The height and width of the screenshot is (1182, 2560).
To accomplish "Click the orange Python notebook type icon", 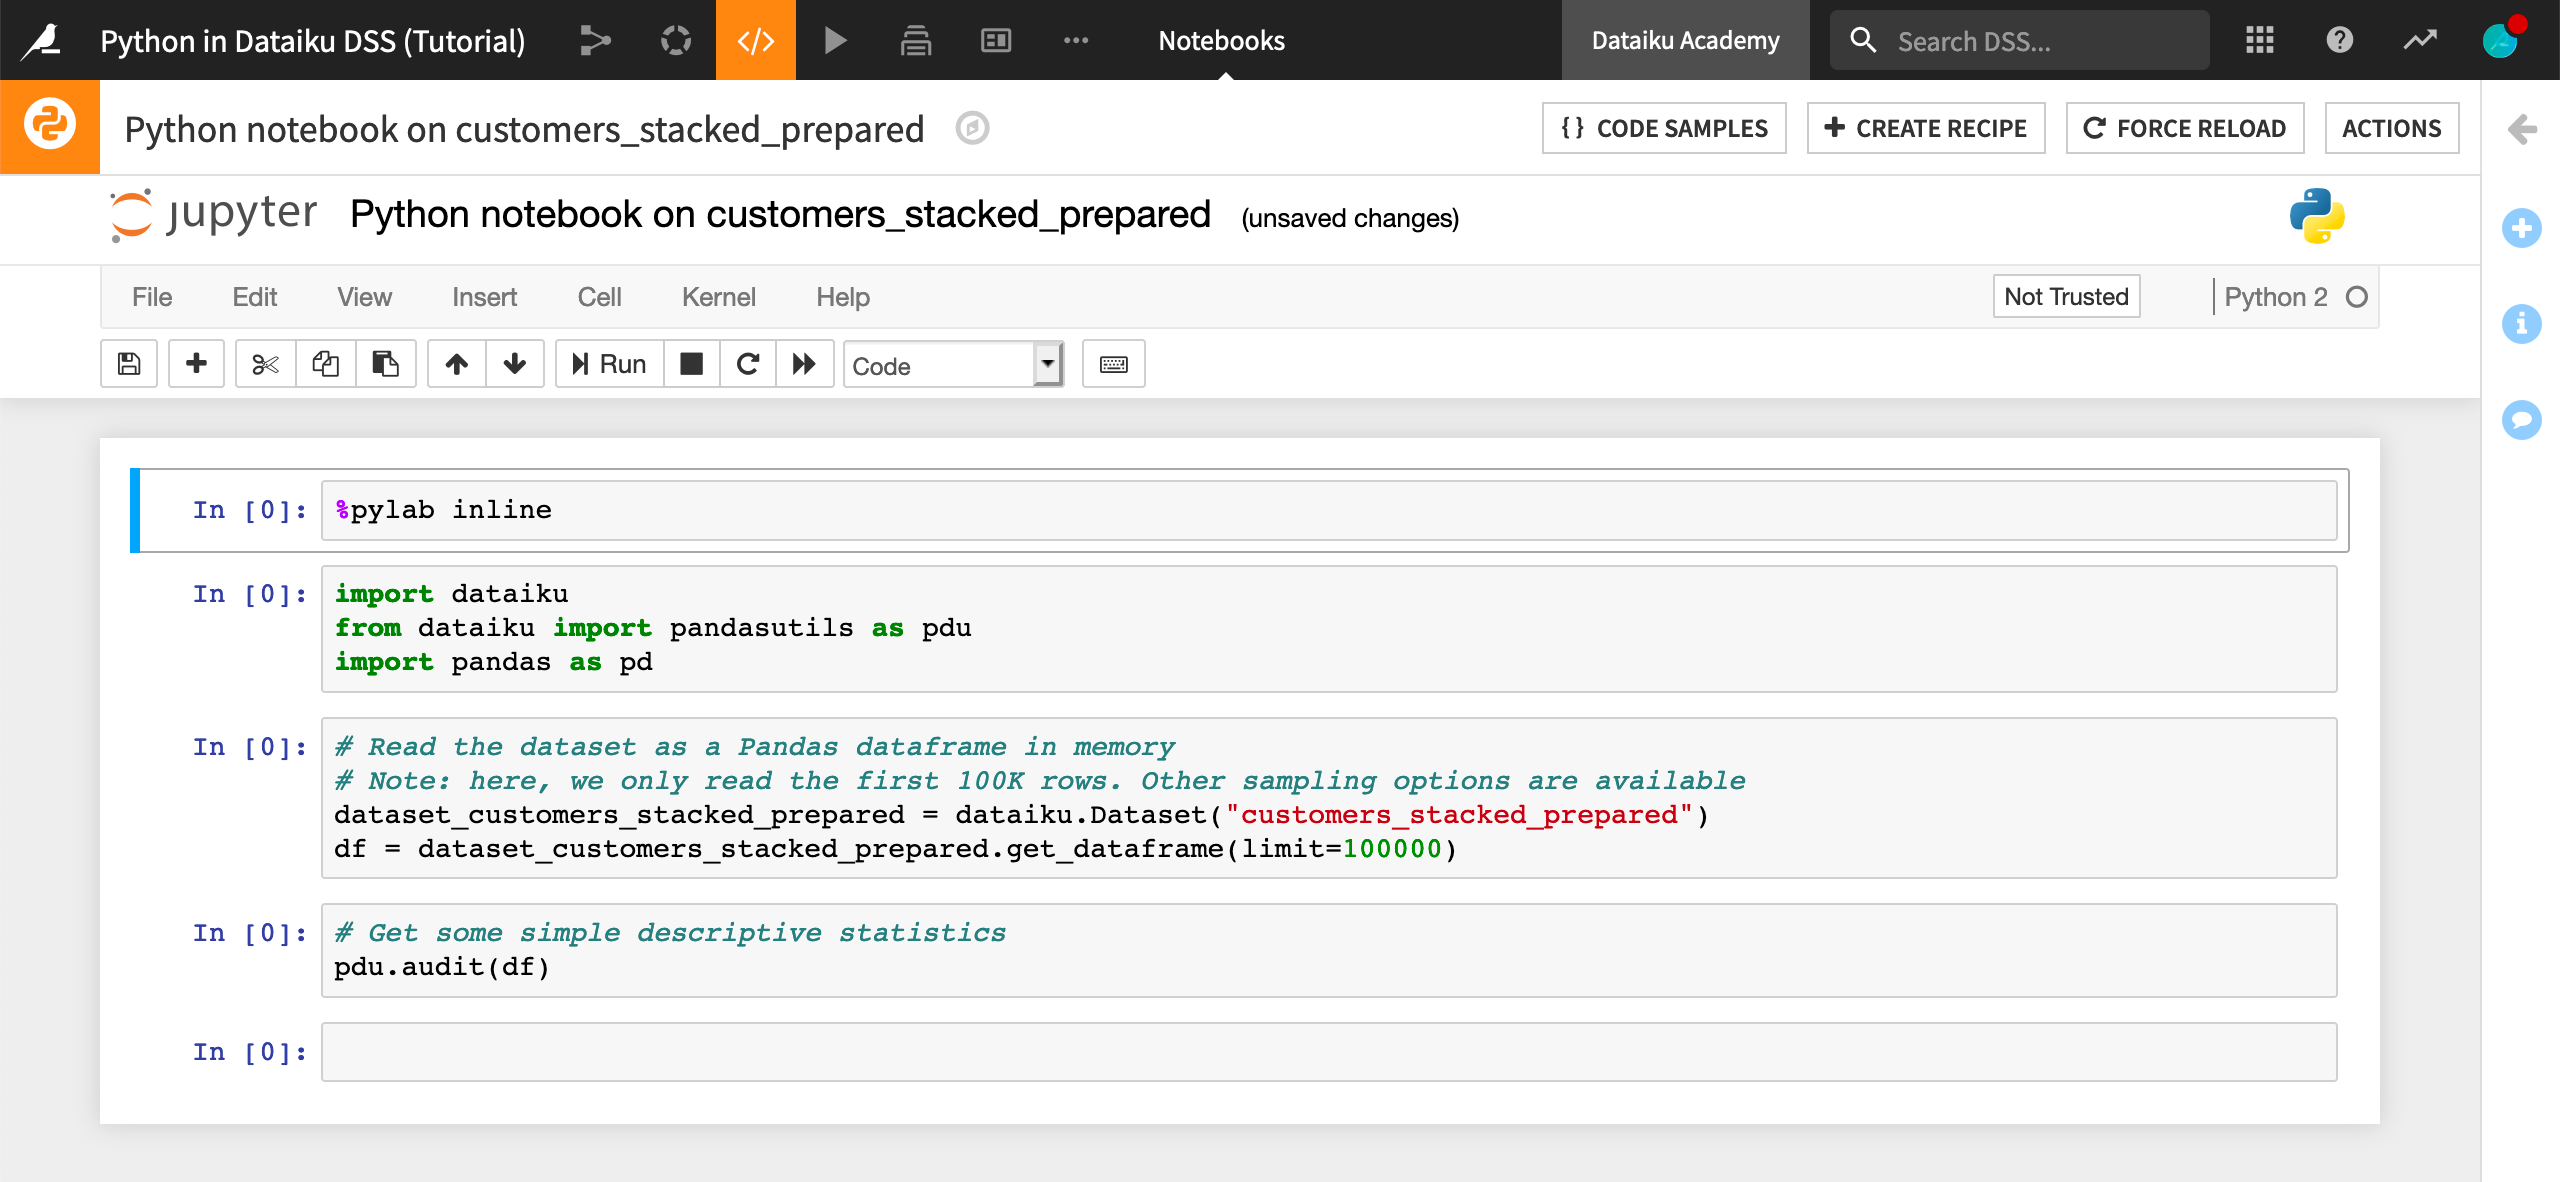I will pyautogui.click(x=50, y=126).
